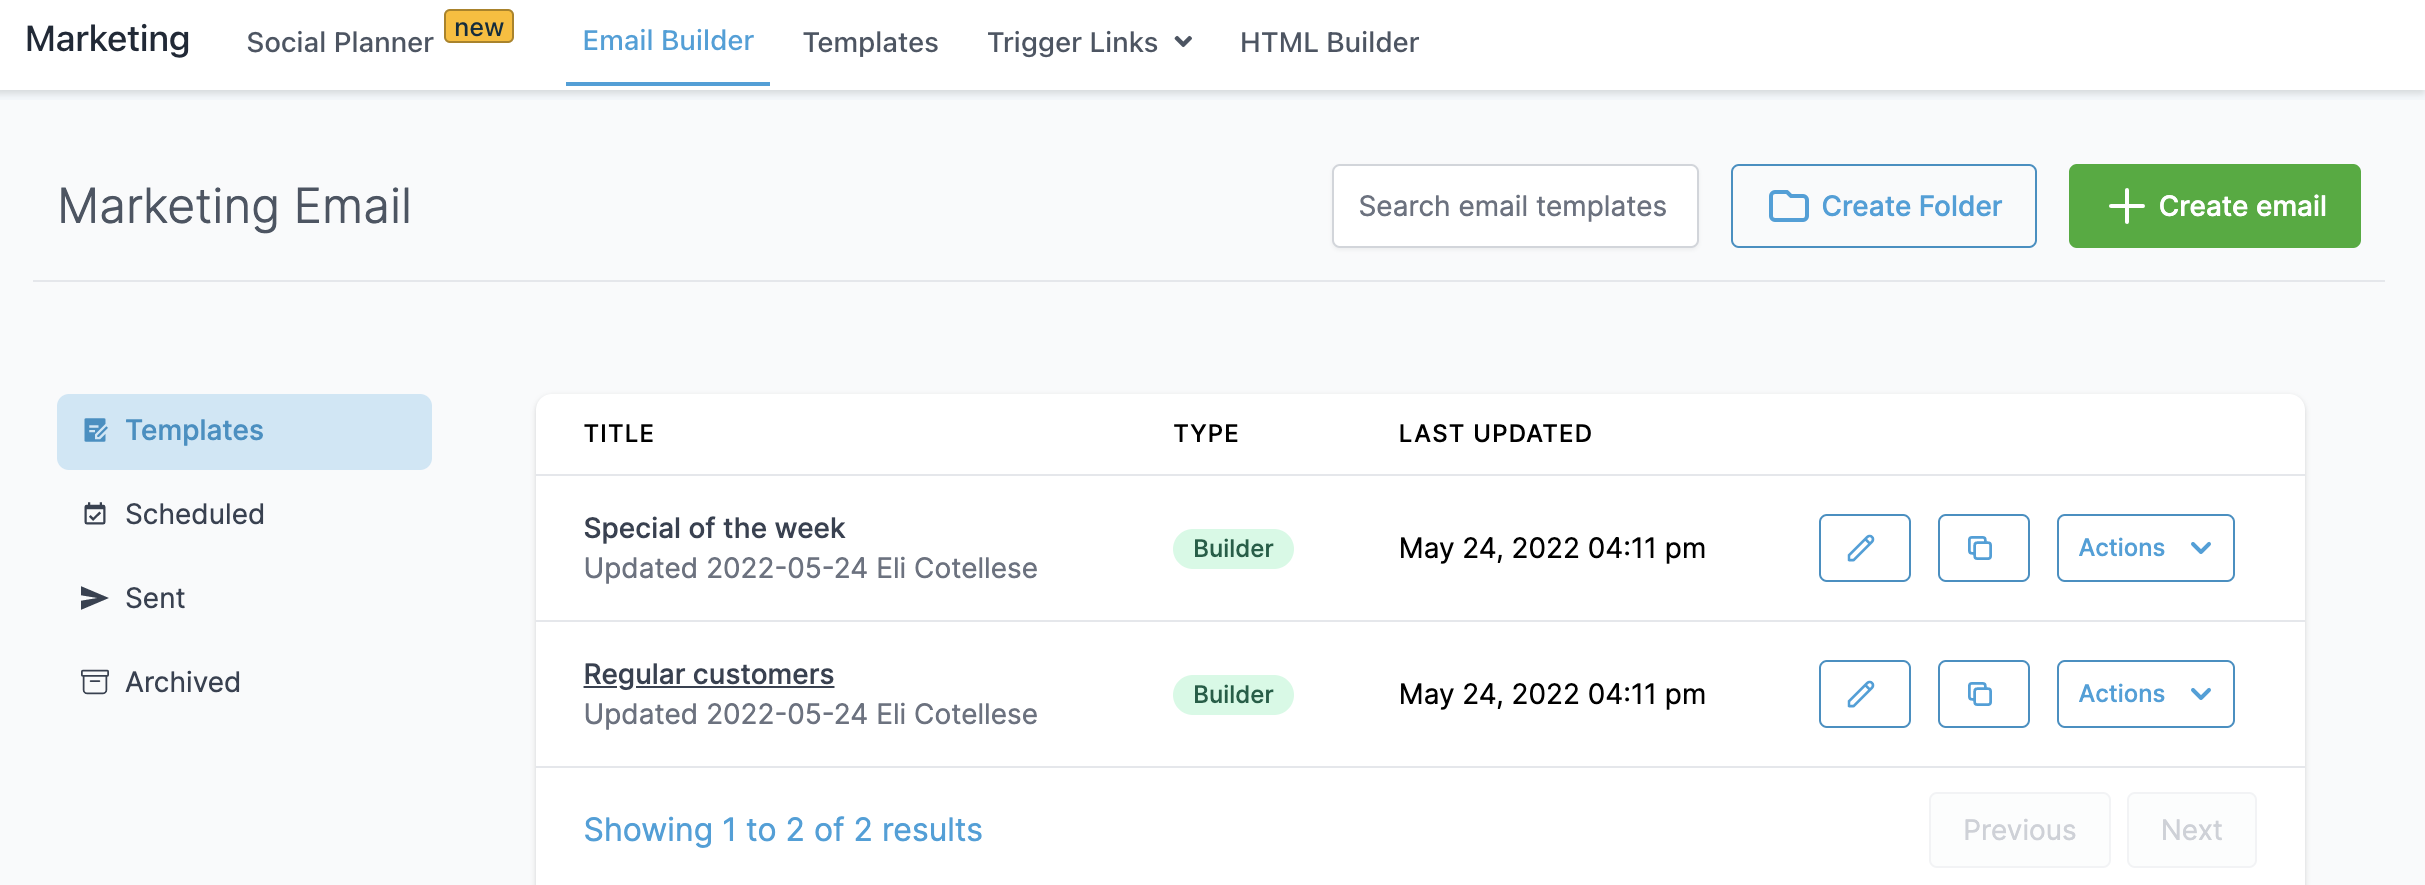Click the Search email templates field
This screenshot has width=2425, height=885.
click(1514, 206)
